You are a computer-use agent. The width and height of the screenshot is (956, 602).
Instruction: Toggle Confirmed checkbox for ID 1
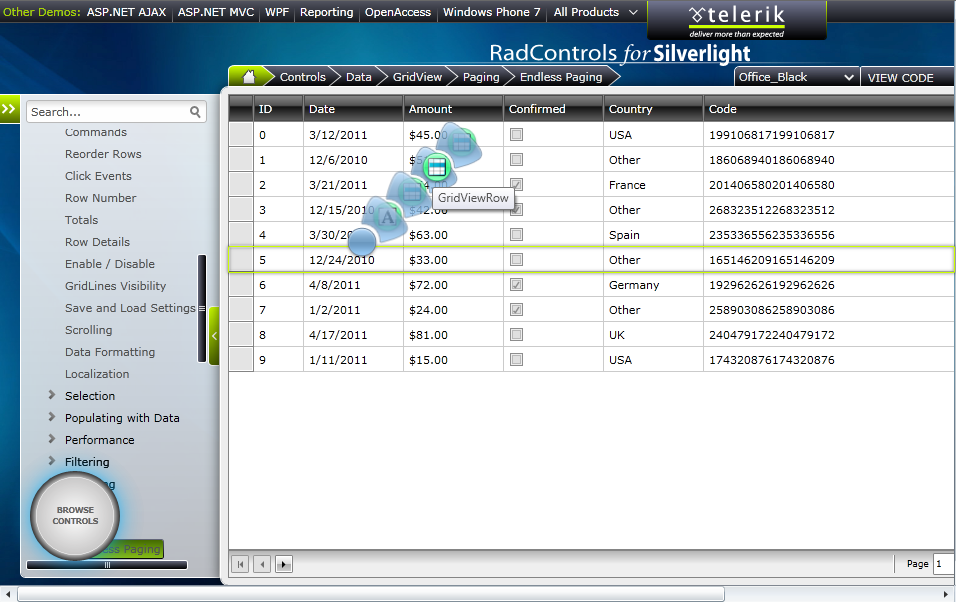tap(516, 159)
